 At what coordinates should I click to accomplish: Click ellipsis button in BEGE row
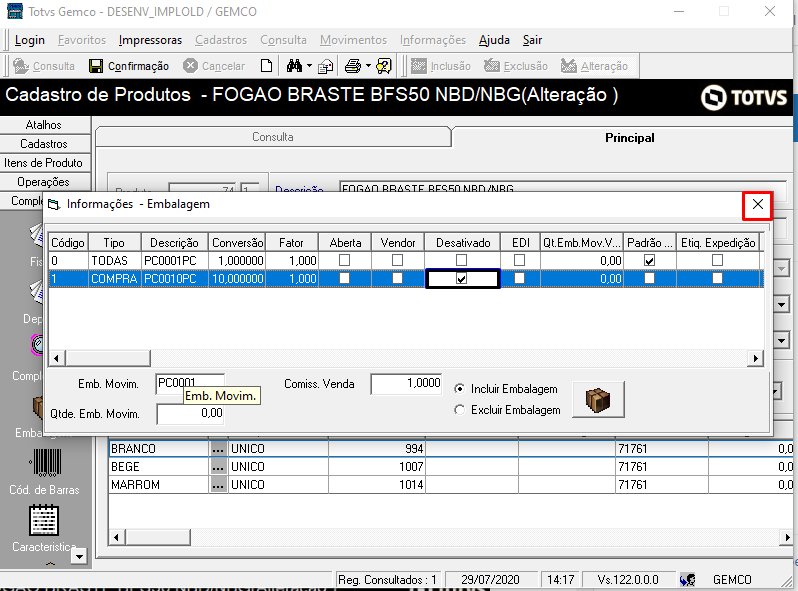point(218,467)
